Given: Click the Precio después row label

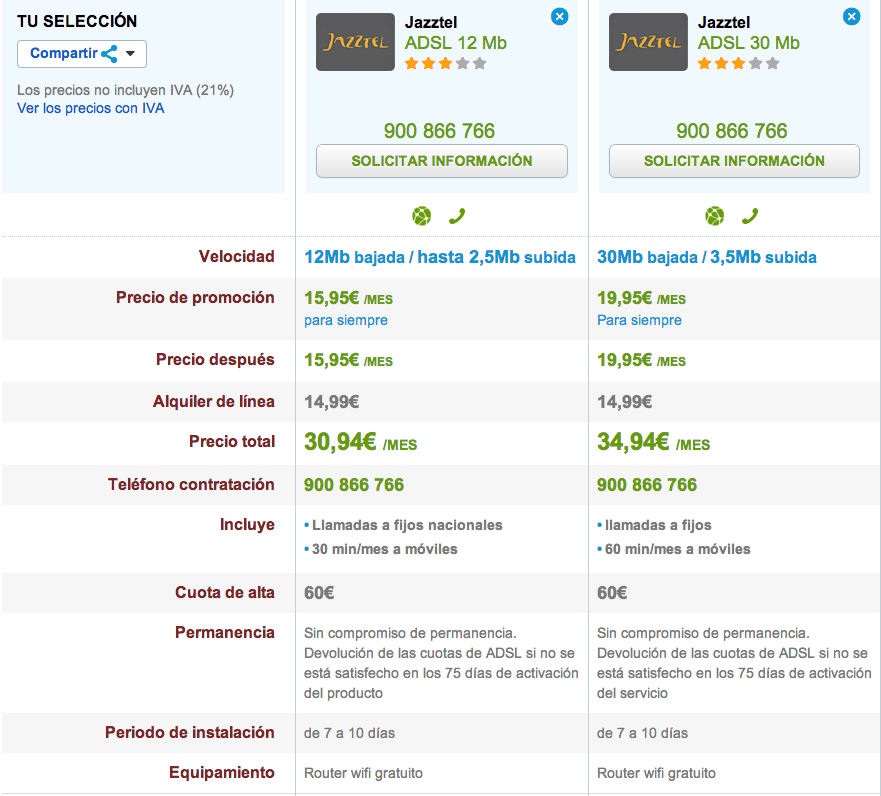Looking at the screenshot, I should pyautogui.click(x=215, y=360).
